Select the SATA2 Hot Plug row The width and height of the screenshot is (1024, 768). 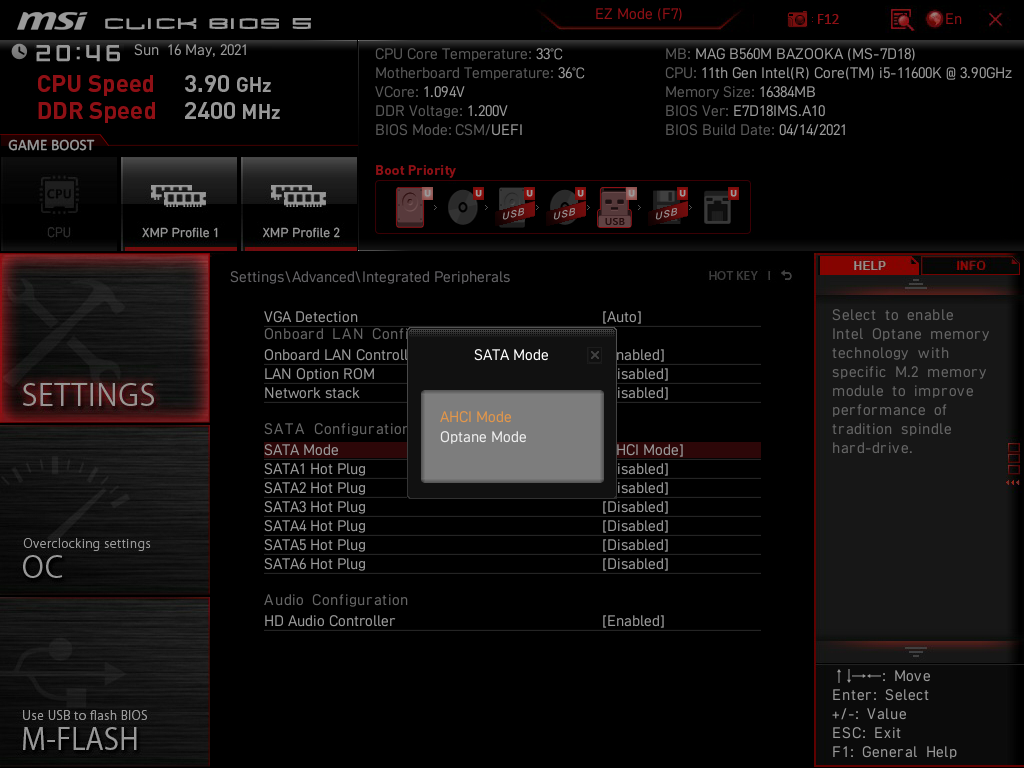[512, 488]
